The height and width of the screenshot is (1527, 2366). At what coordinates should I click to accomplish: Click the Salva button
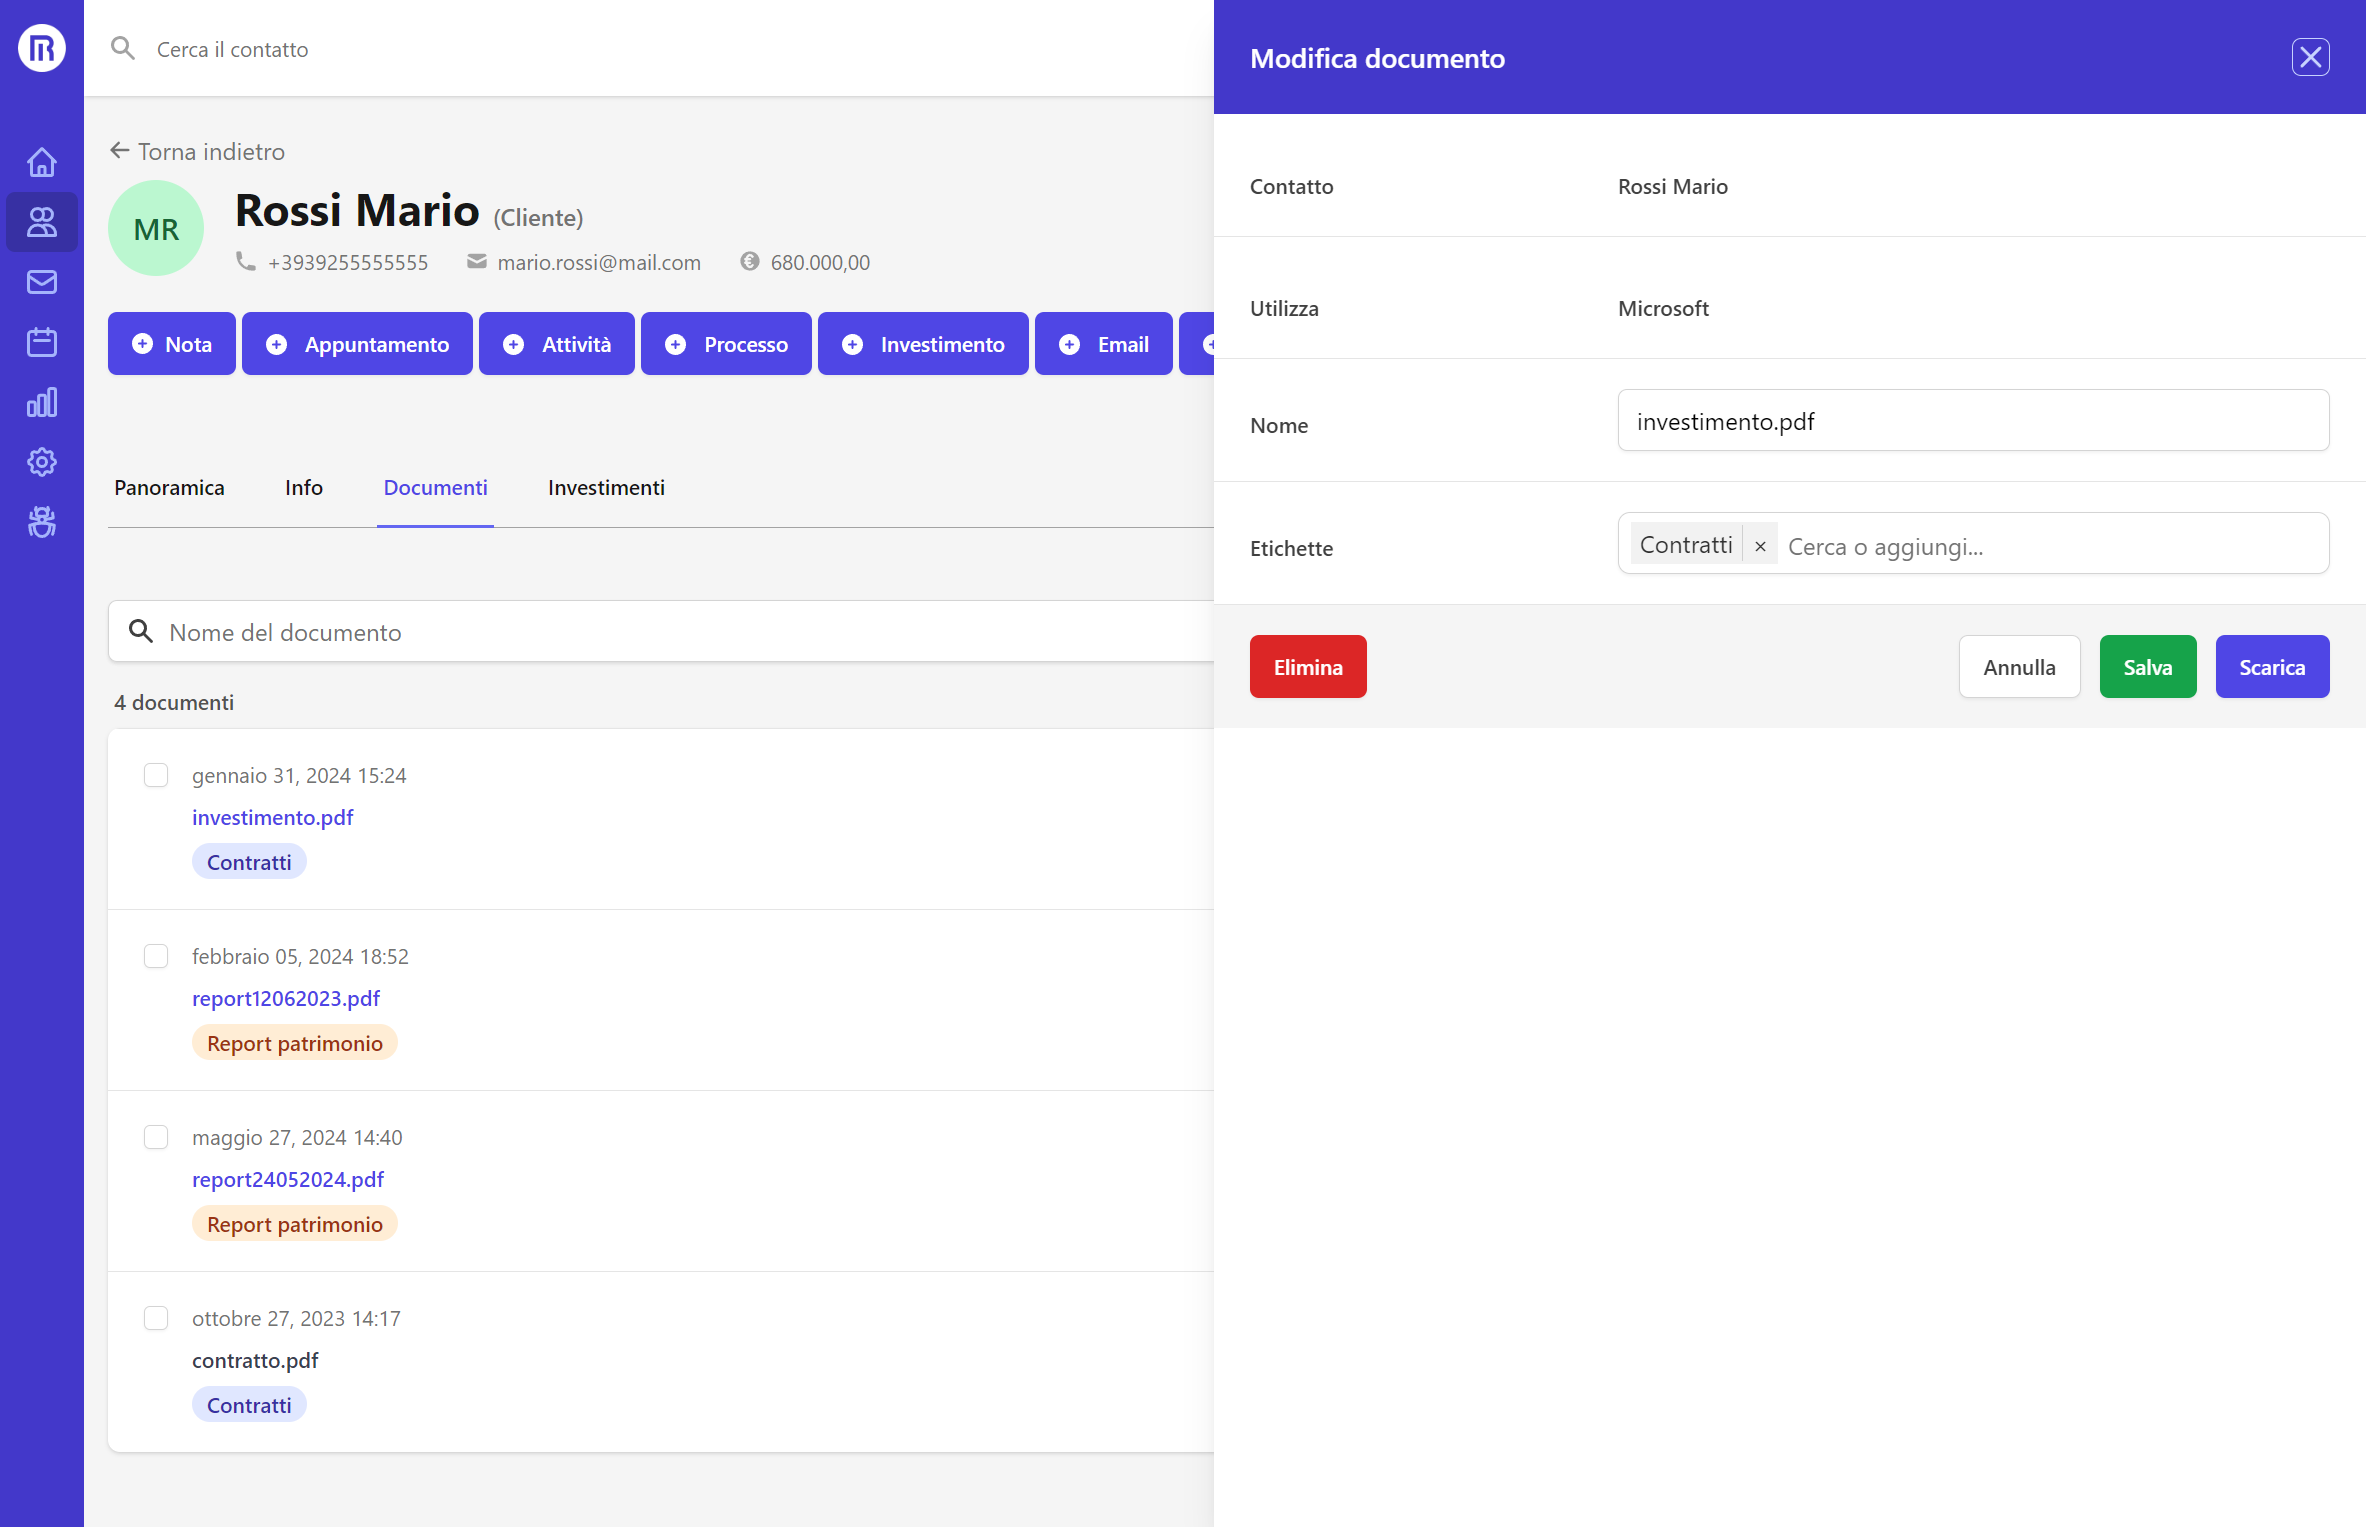click(x=2147, y=666)
